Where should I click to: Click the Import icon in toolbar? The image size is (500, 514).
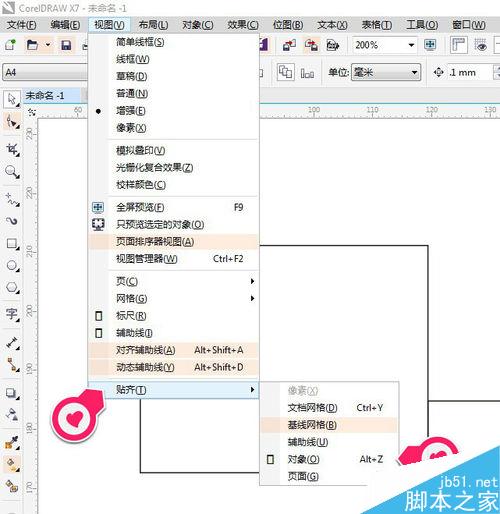coord(289,45)
